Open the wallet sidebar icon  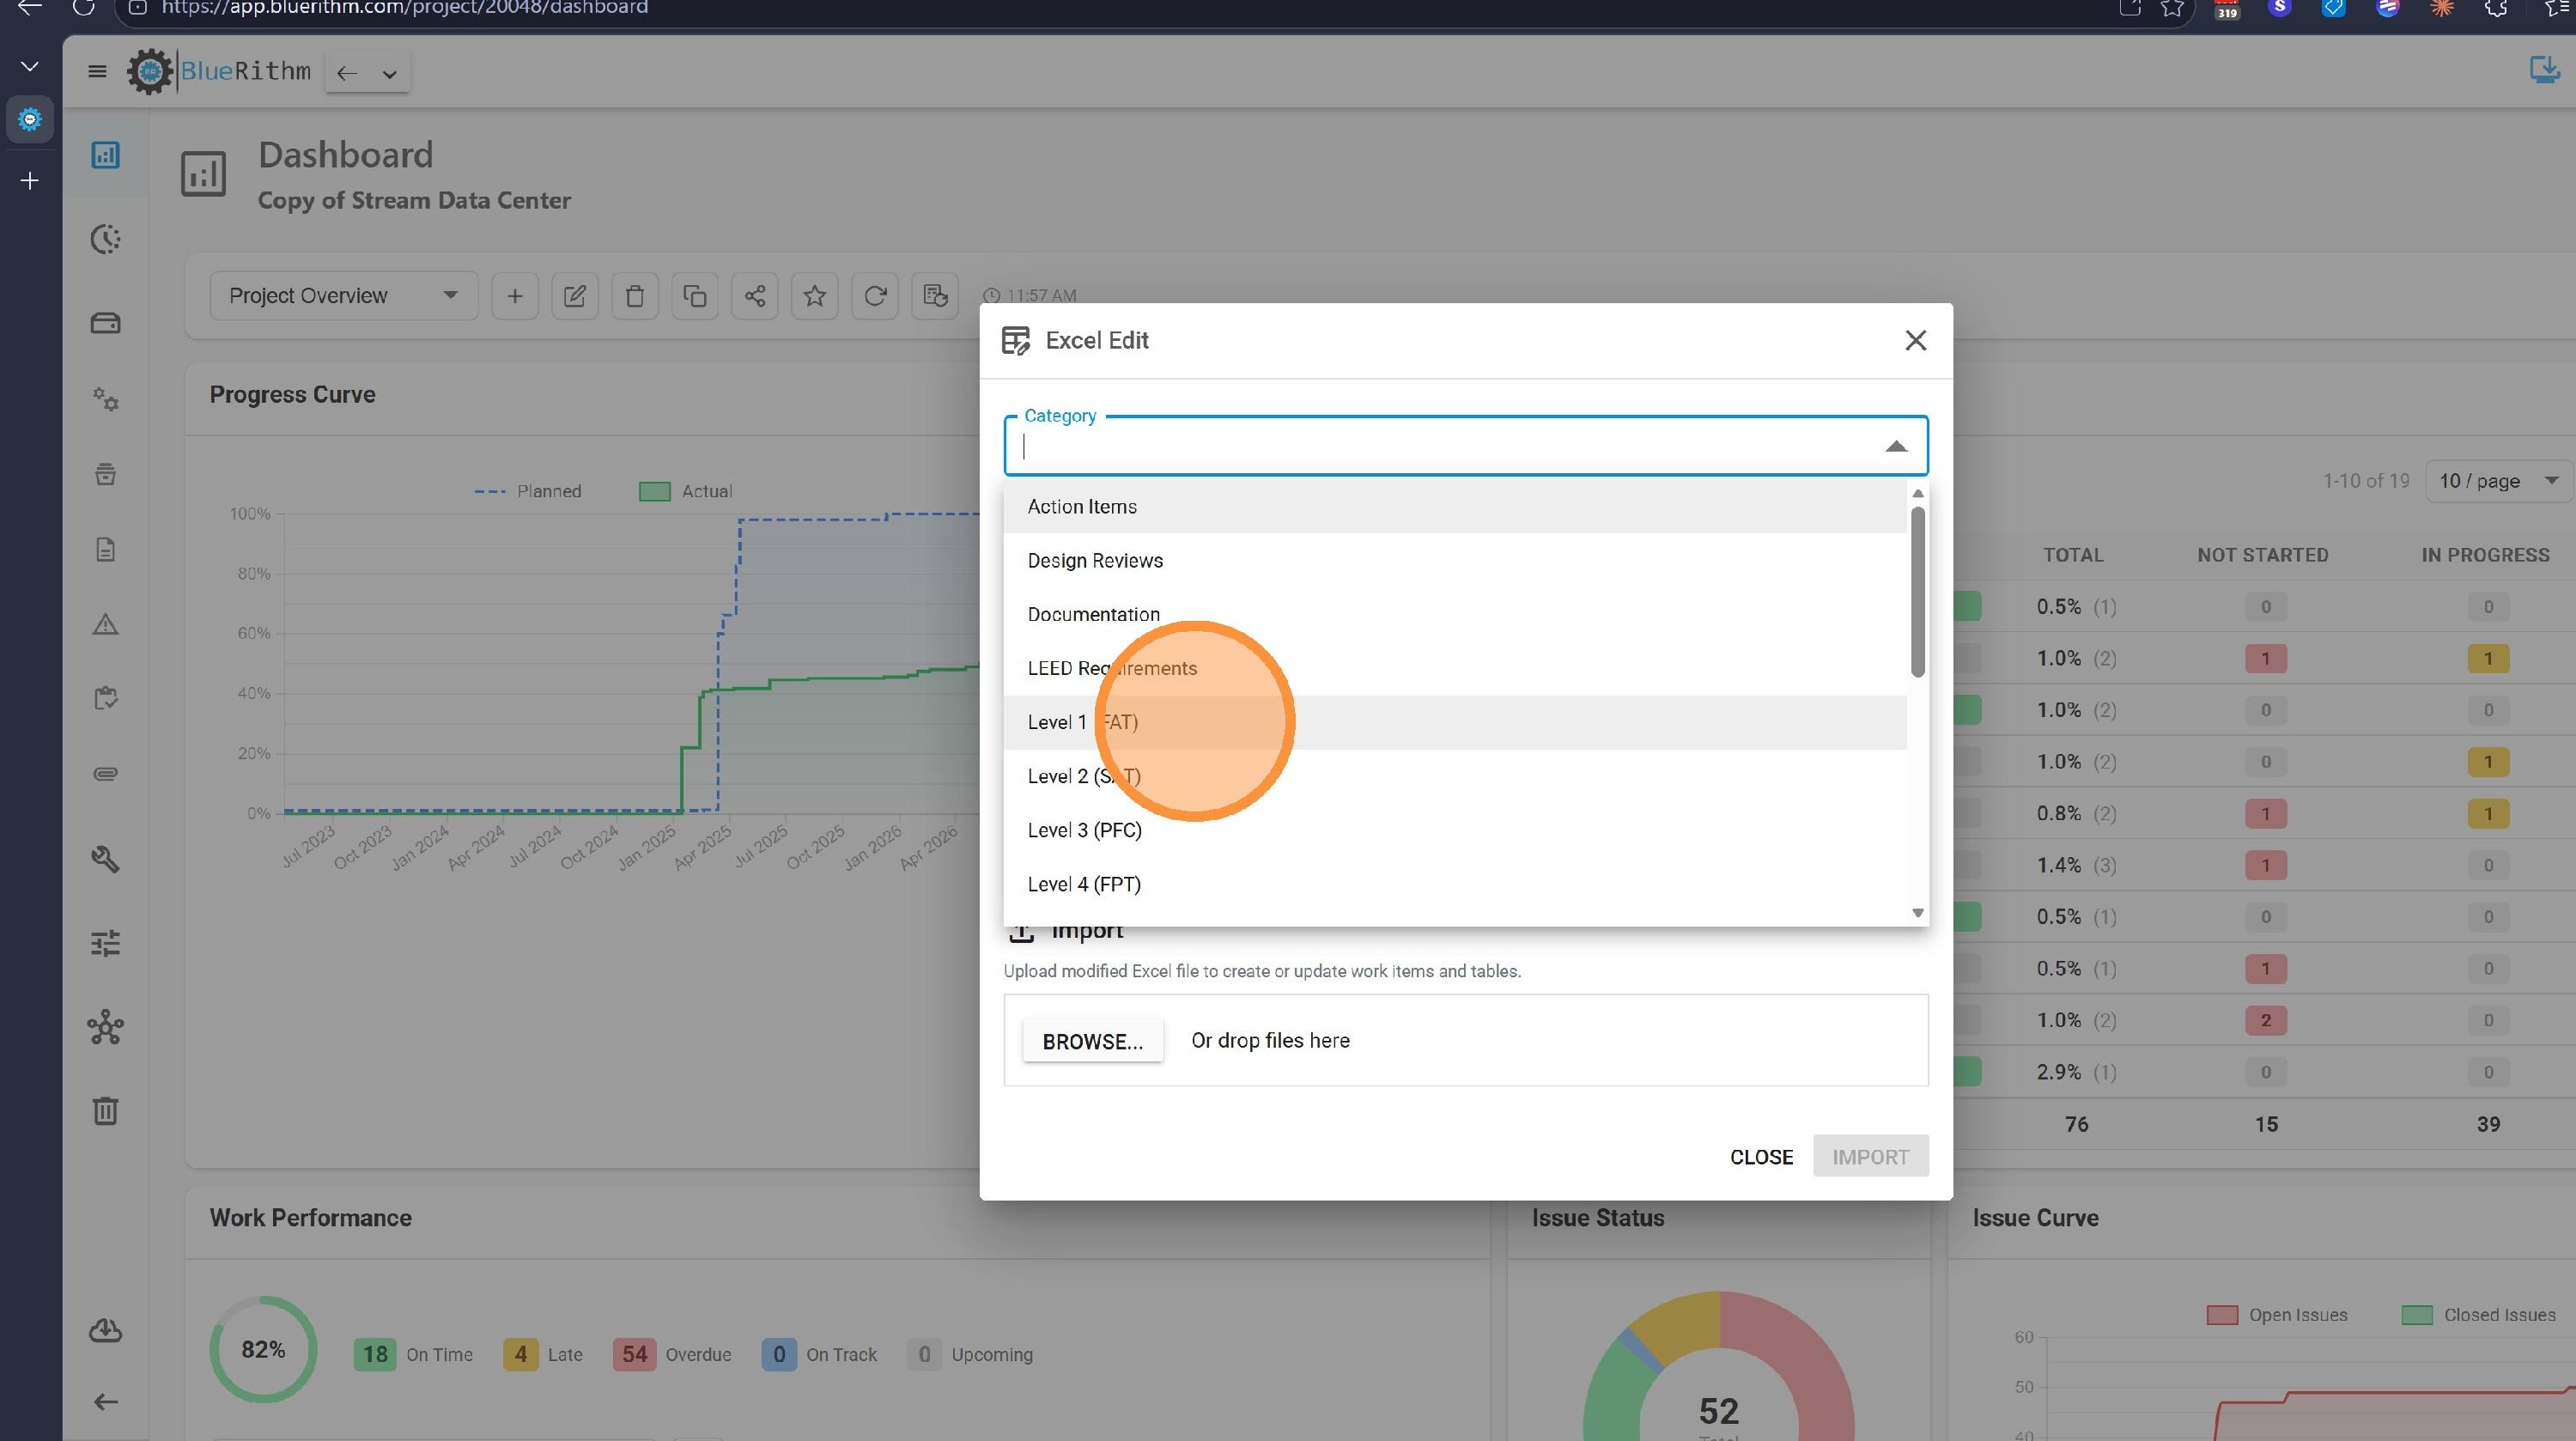[105, 323]
